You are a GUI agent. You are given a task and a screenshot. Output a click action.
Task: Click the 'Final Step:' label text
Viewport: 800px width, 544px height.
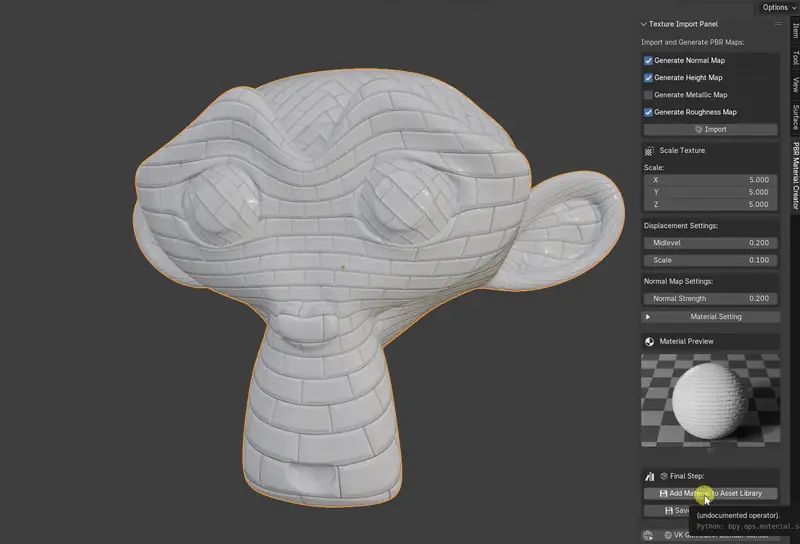(x=687, y=476)
